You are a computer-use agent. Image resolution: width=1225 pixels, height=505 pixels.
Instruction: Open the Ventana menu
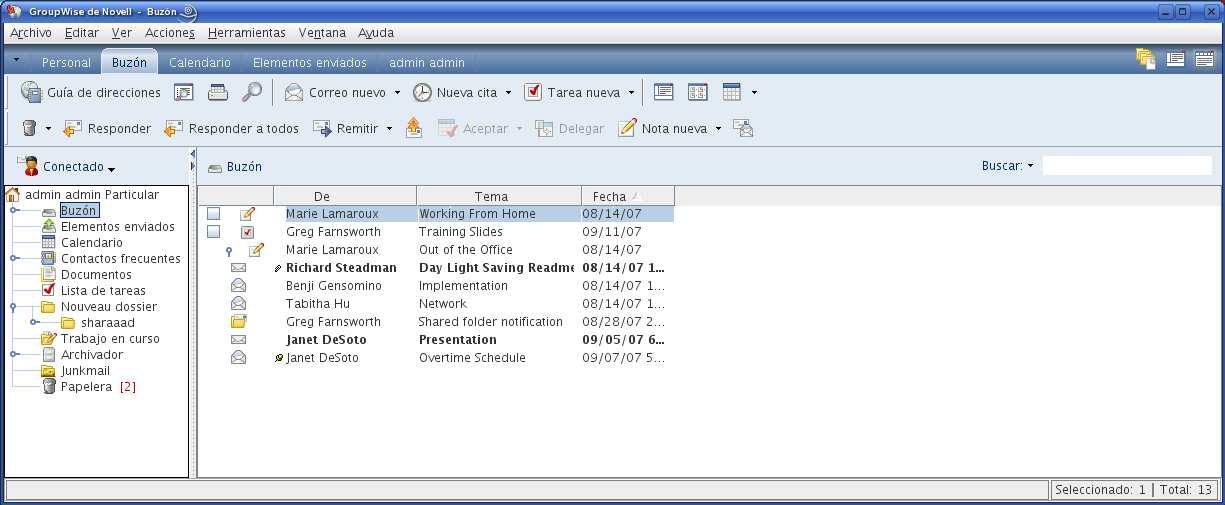pos(322,33)
